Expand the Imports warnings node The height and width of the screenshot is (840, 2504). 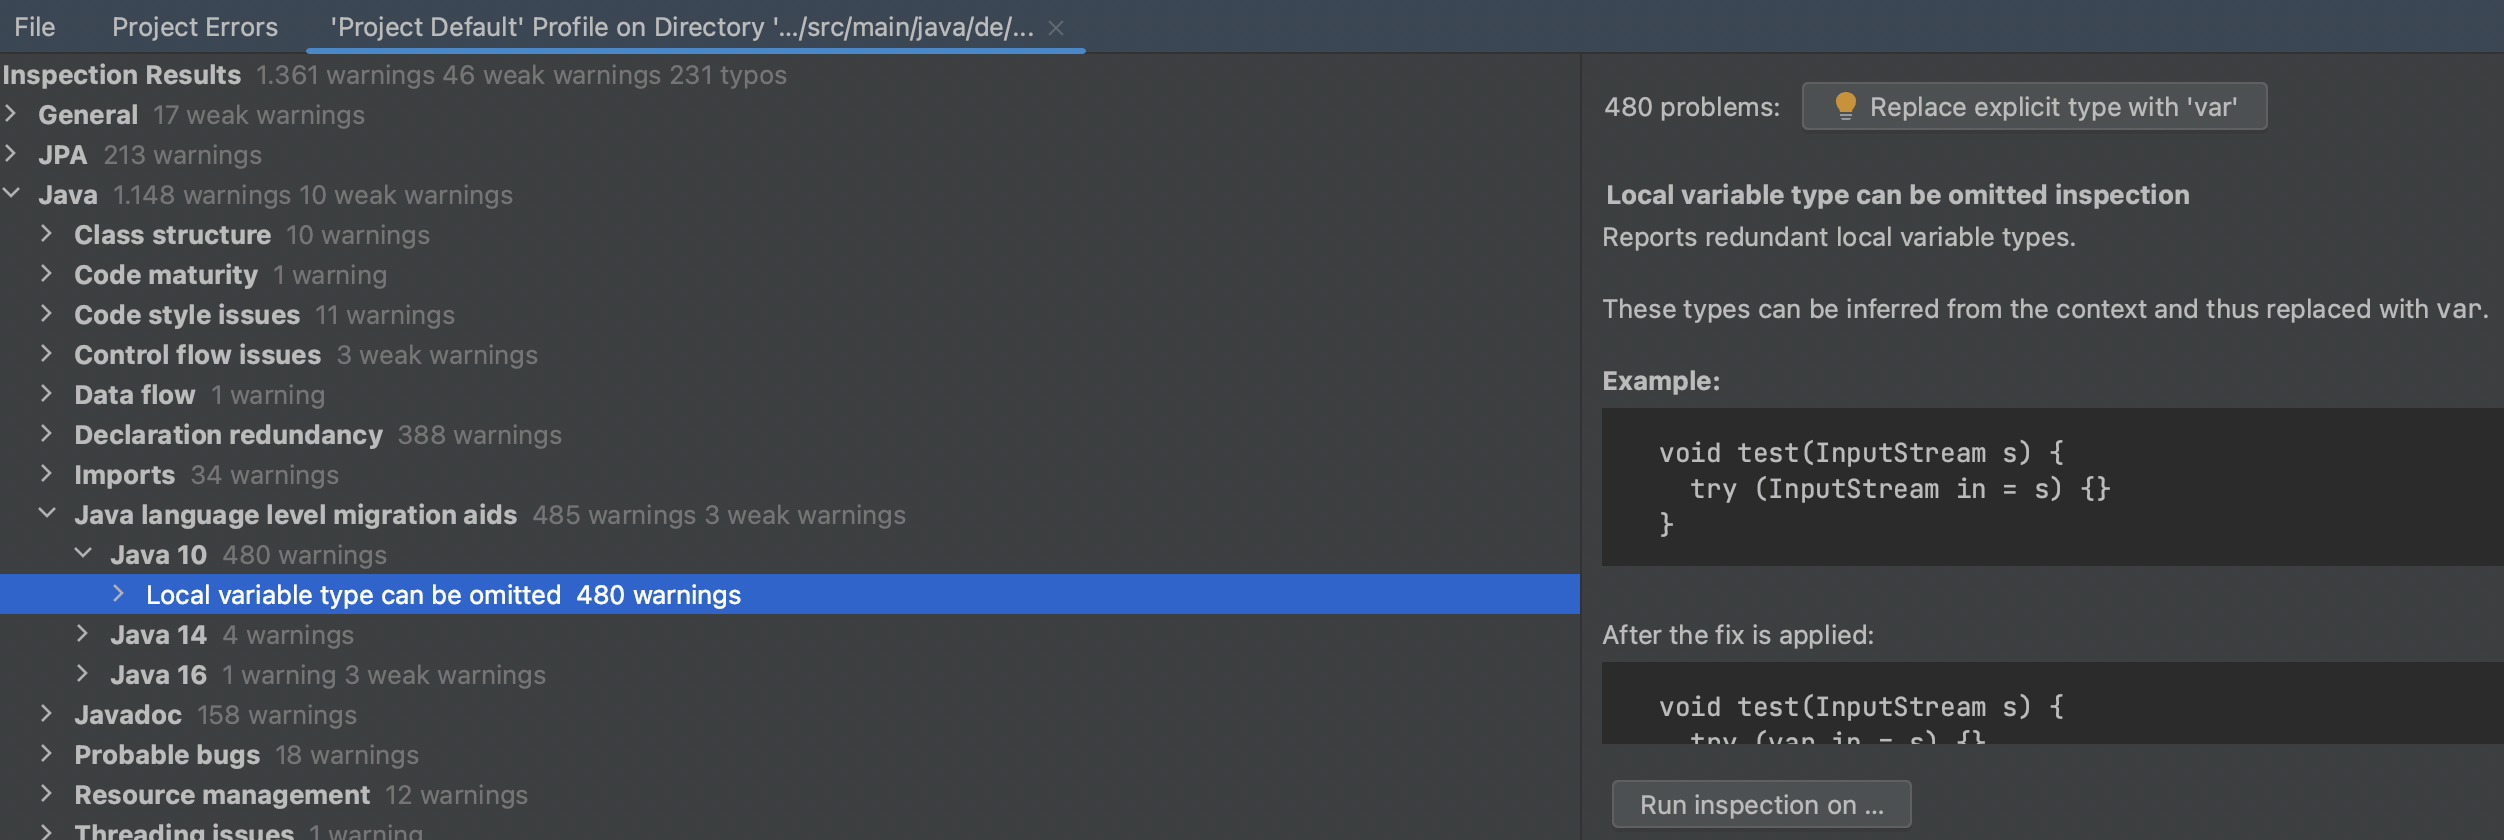46,474
